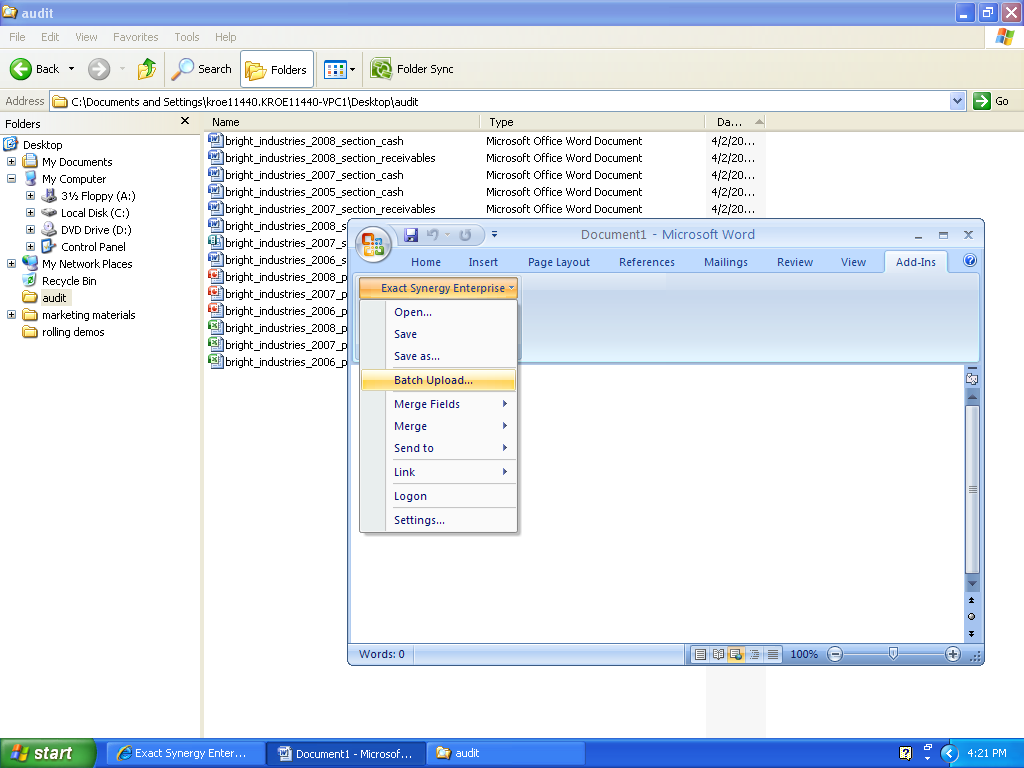Click the zoom slider handle in Word
The height and width of the screenshot is (768, 1024).
click(x=893, y=654)
